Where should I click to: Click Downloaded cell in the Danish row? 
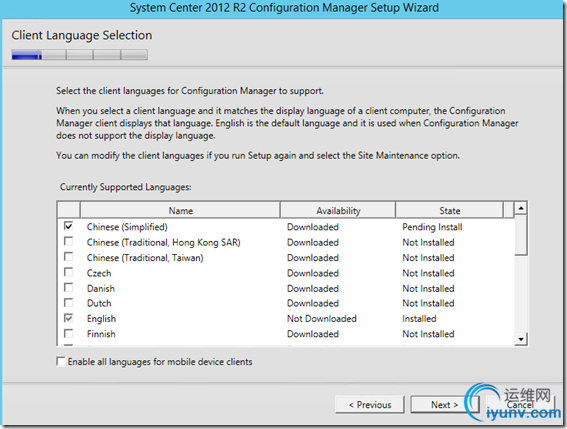[313, 289]
